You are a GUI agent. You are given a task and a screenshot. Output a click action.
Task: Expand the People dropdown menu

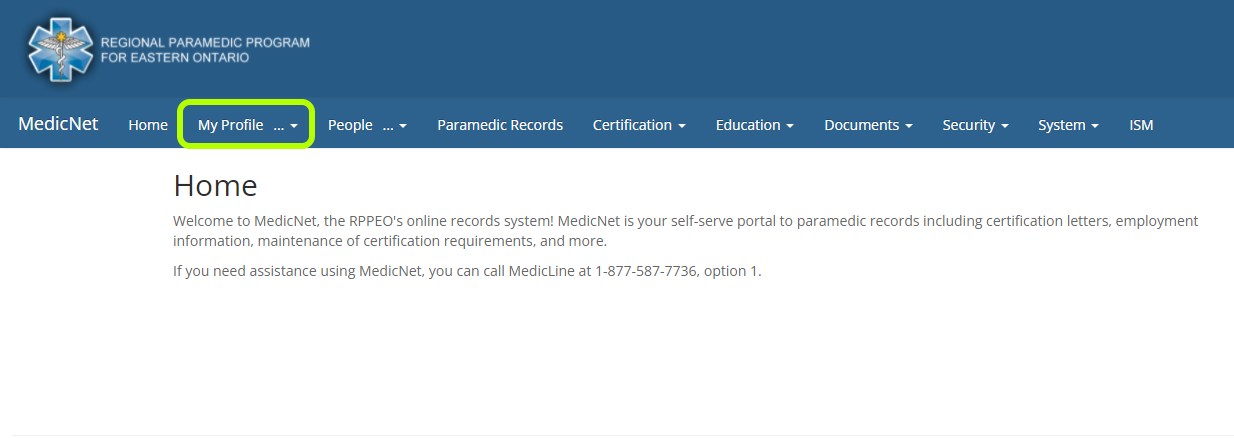(367, 125)
